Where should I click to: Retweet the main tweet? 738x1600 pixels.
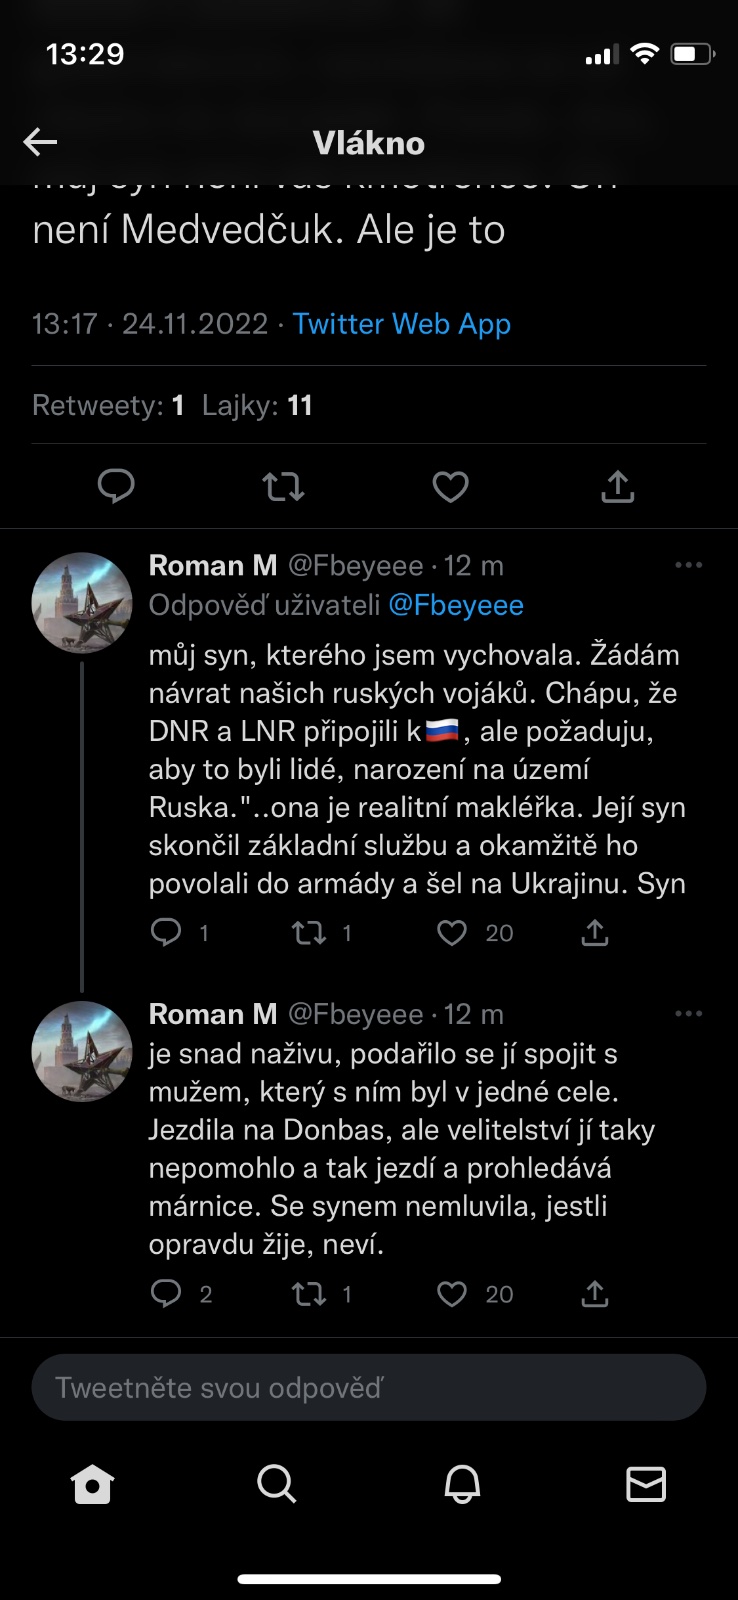[283, 487]
